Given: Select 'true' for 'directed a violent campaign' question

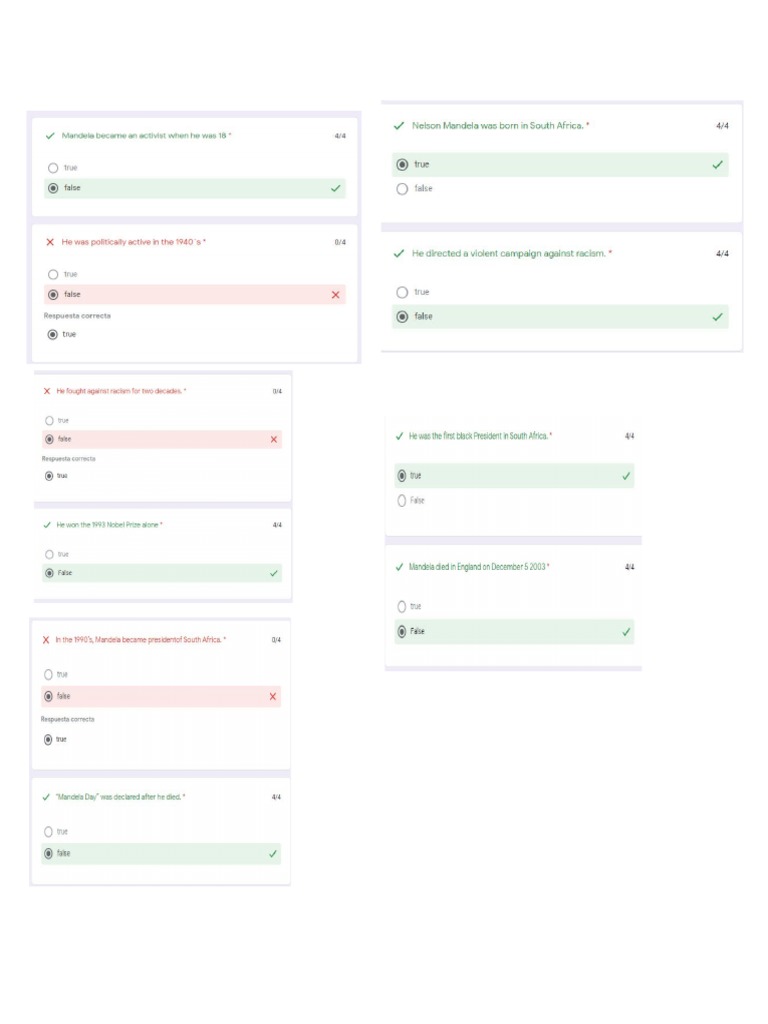Looking at the screenshot, I should click(x=402, y=292).
